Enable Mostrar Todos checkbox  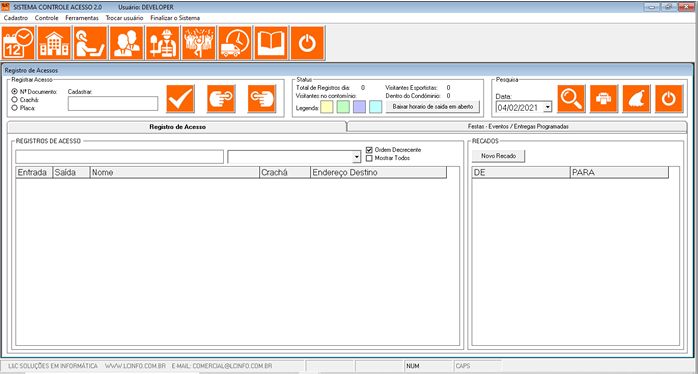tap(369, 158)
